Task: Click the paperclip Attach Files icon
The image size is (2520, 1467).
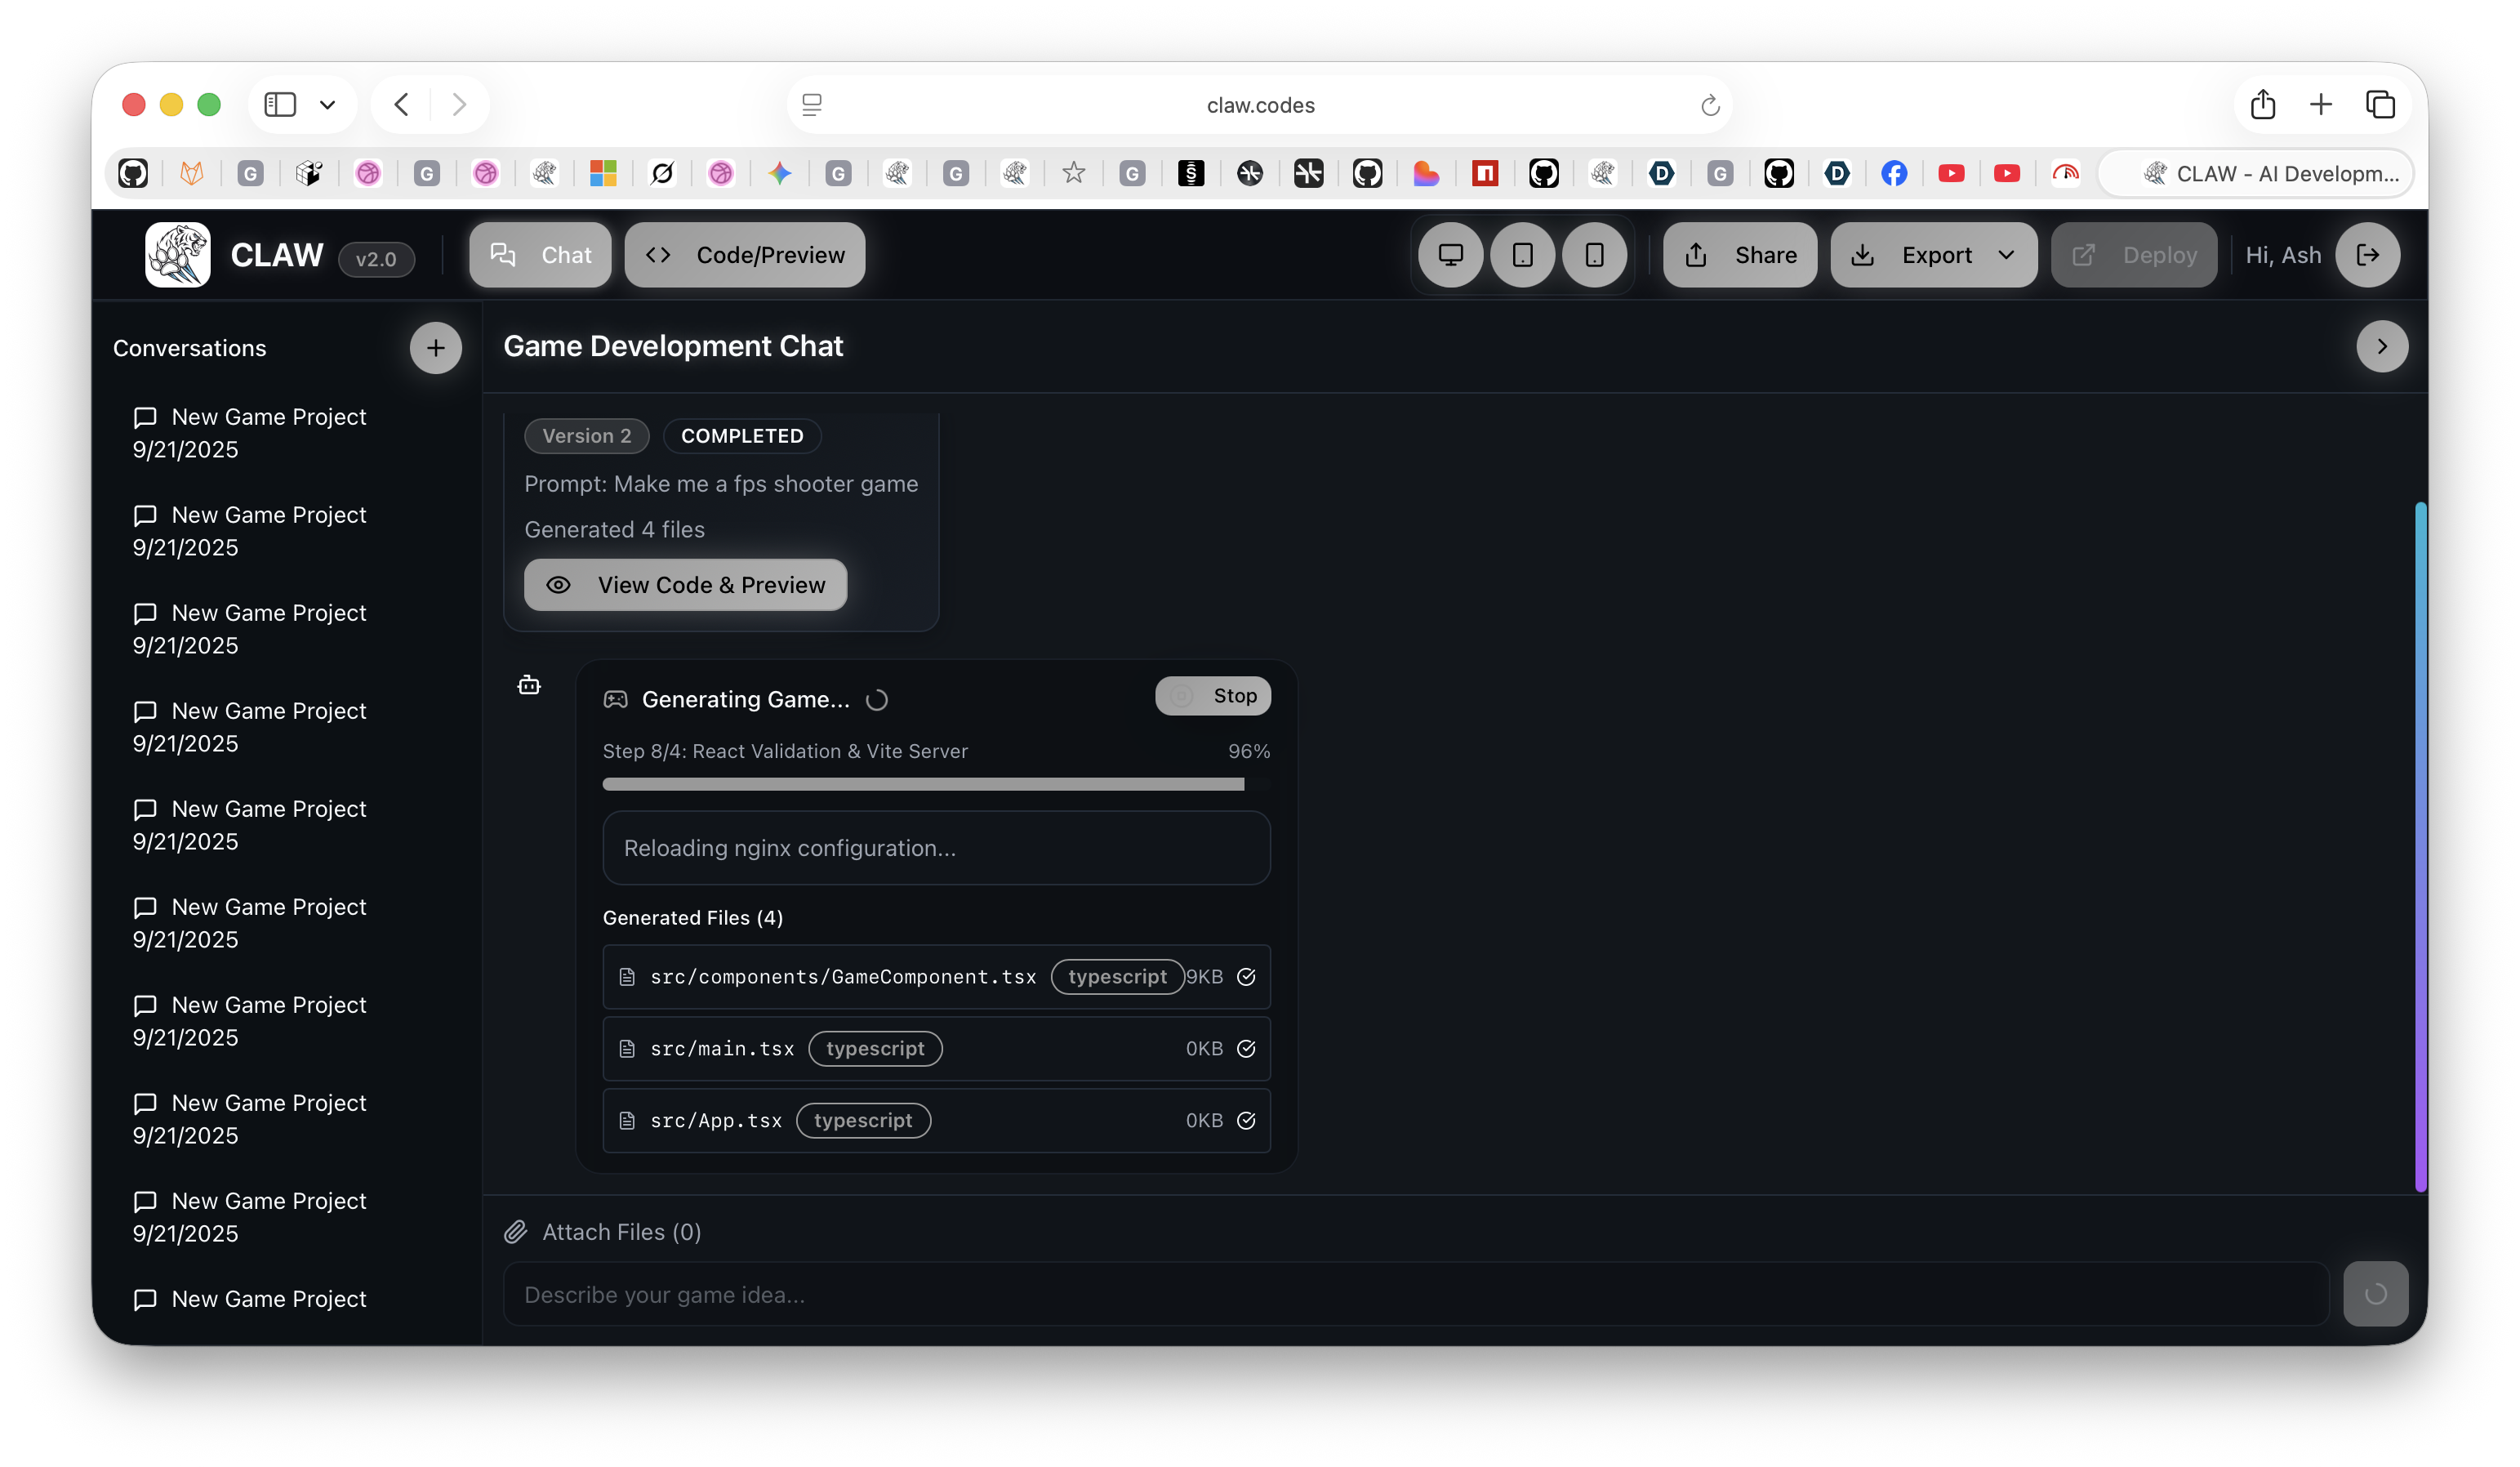Action: (x=515, y=1232)
